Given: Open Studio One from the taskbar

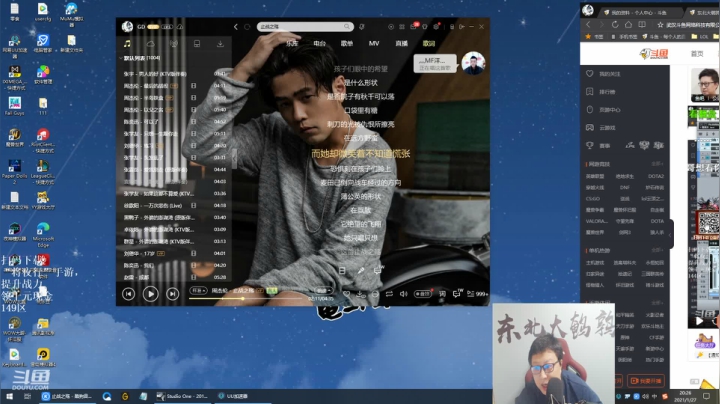Looking at the screenshot, I should click(x=182, y=396).
